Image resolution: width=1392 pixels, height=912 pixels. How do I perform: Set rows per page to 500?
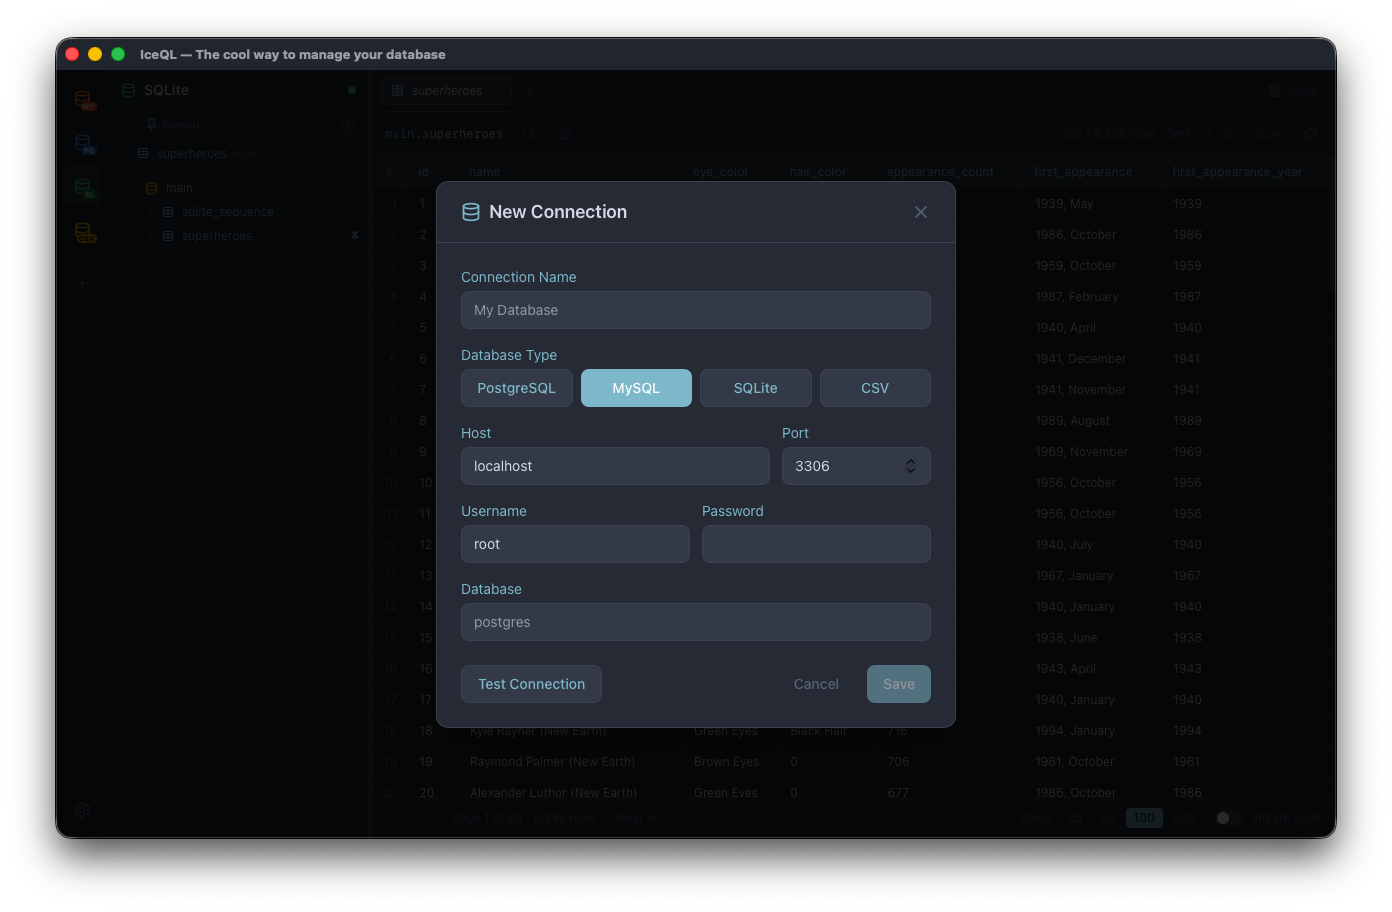pos(1184,818)
